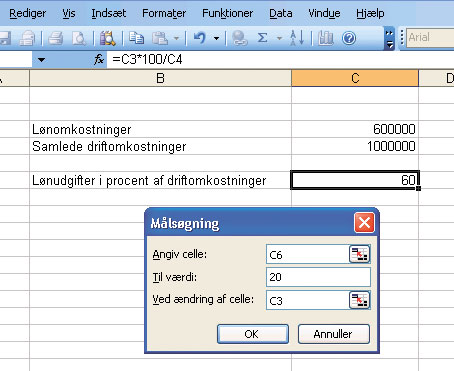Click the Ved ændring af celle field

pyautogui.click(x=307, y=300)
